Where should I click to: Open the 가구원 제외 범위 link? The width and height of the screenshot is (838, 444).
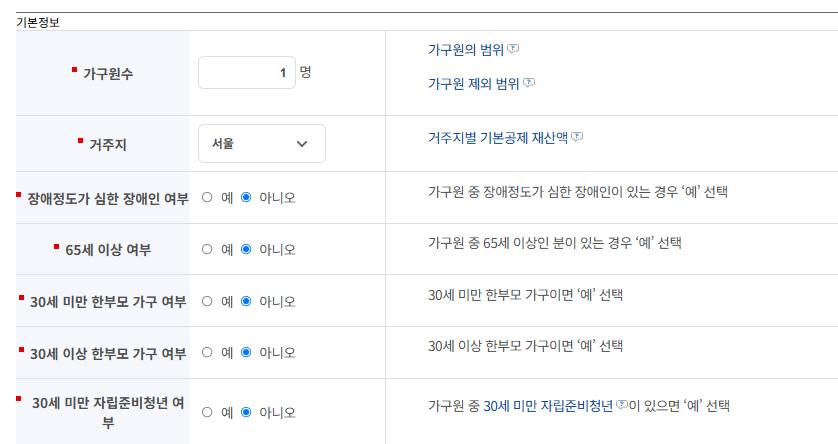474,84
